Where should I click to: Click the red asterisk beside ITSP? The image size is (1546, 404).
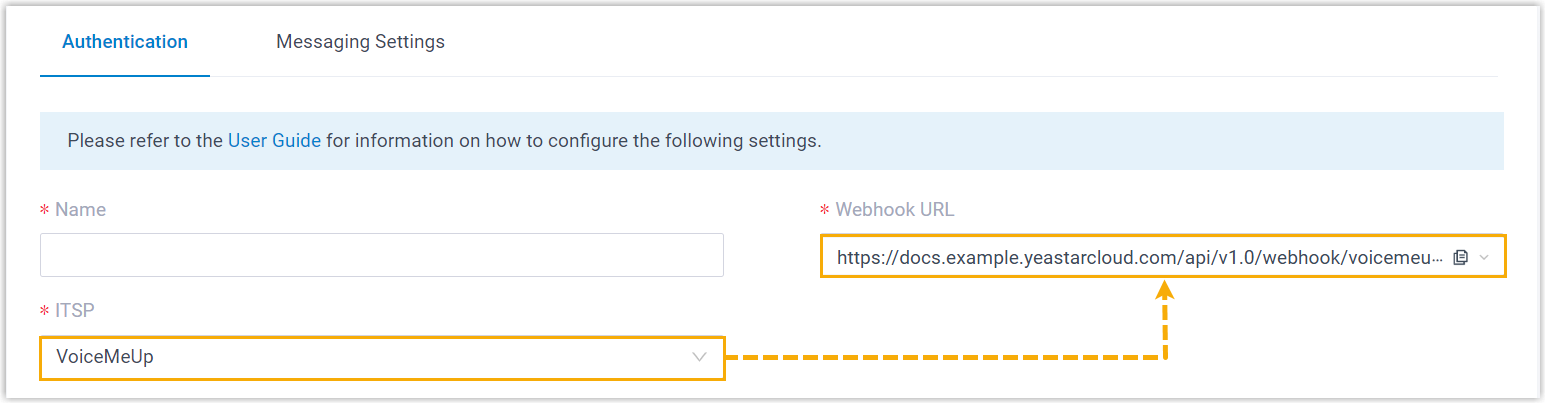coord(45,312)
